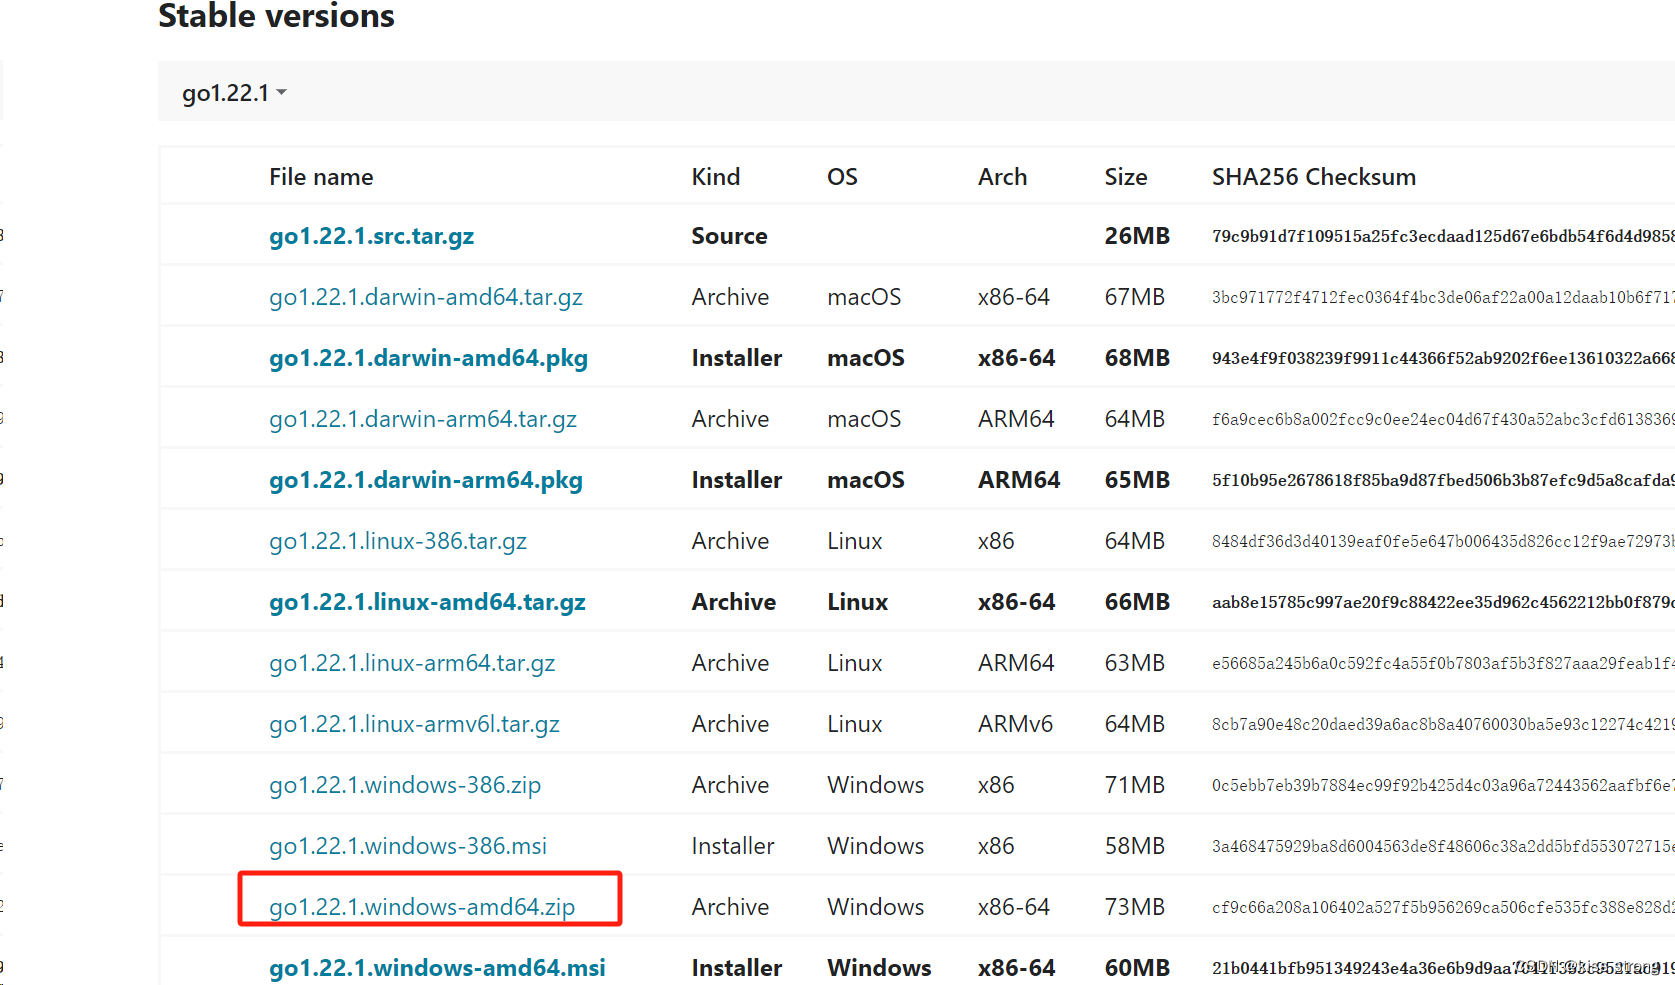Select x86-64 cell in windows-amd64.msi row

(x=1016, y=968)
